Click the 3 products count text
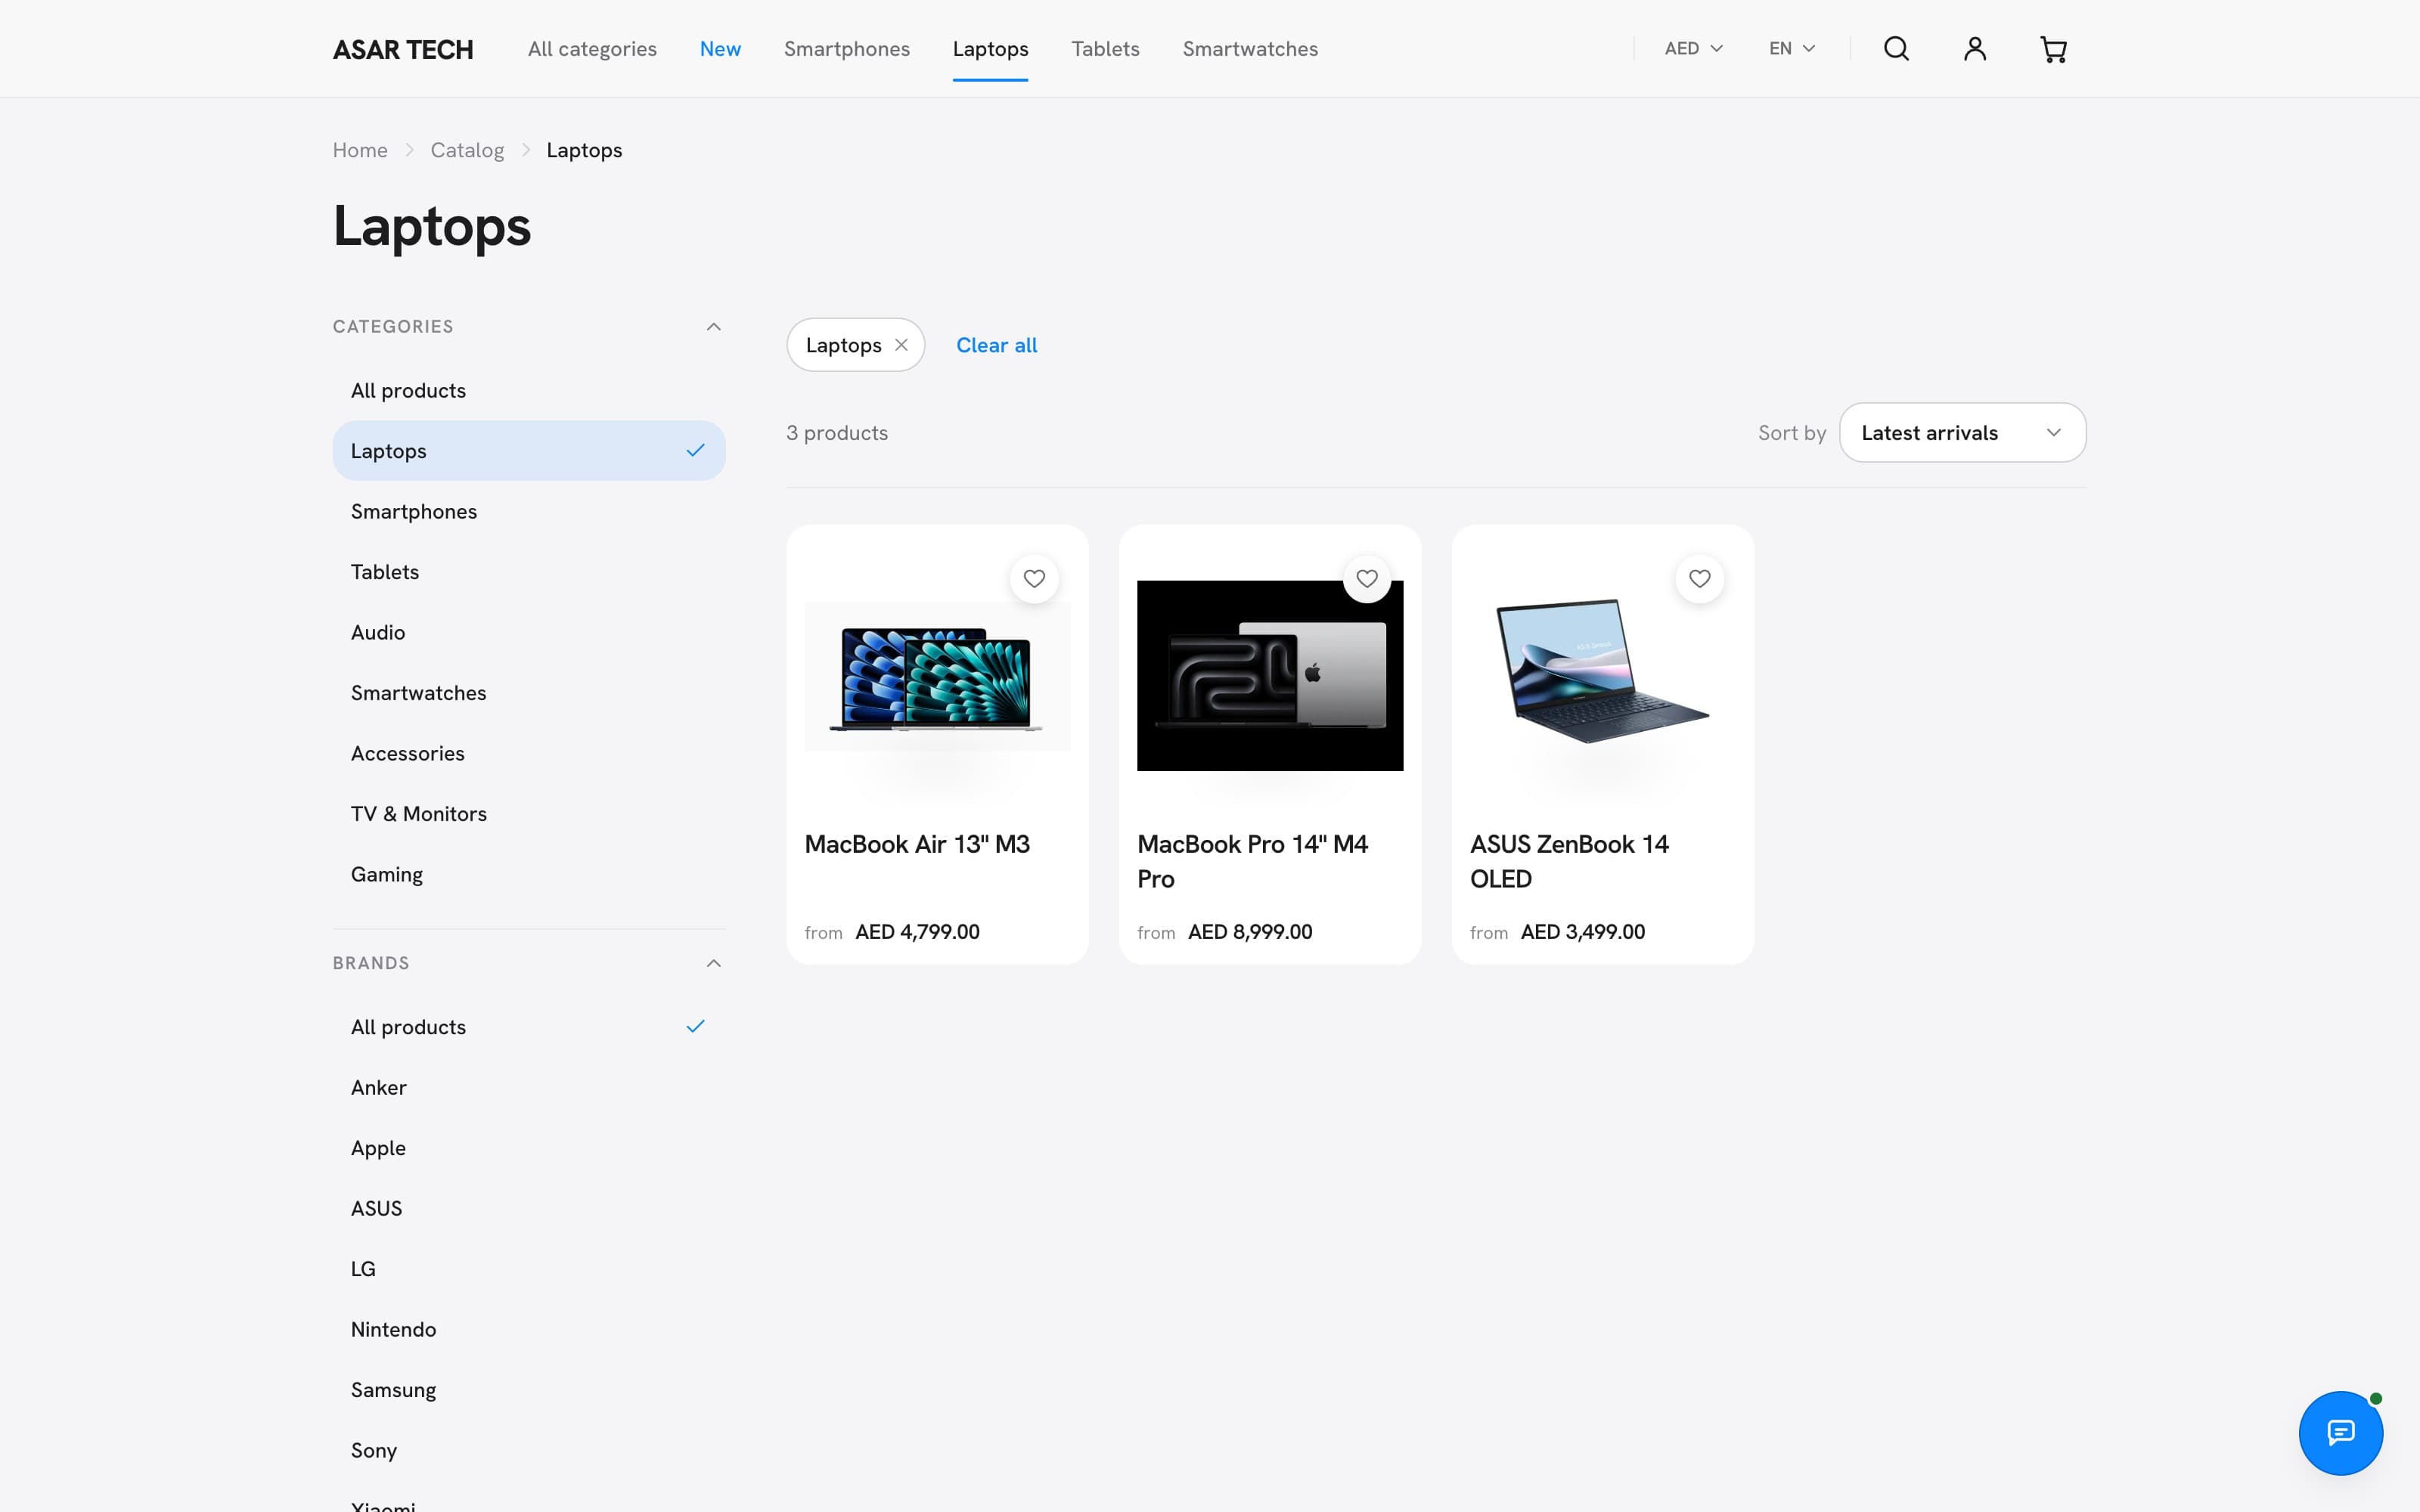This screenshot has width=2420, height=1512. point(837,433)
